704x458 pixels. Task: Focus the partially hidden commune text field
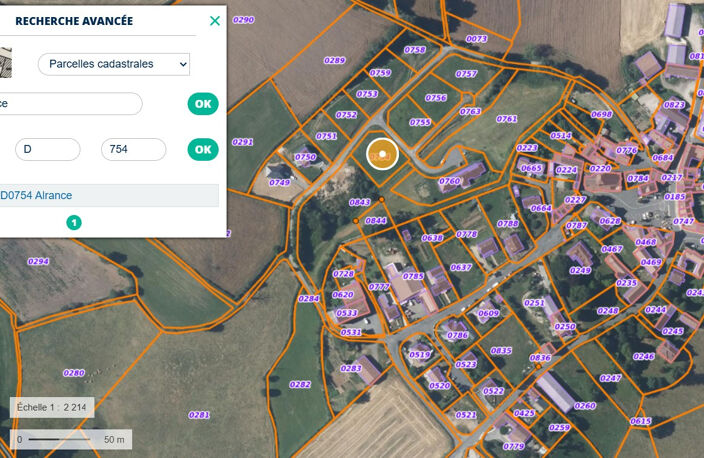(71, 104)
